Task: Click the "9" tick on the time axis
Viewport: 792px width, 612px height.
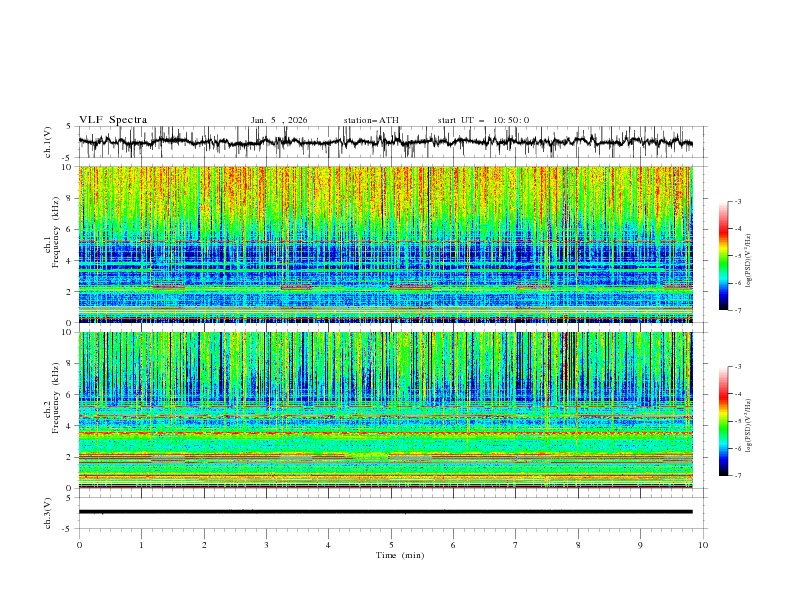Action: click(x=640, y=545)
